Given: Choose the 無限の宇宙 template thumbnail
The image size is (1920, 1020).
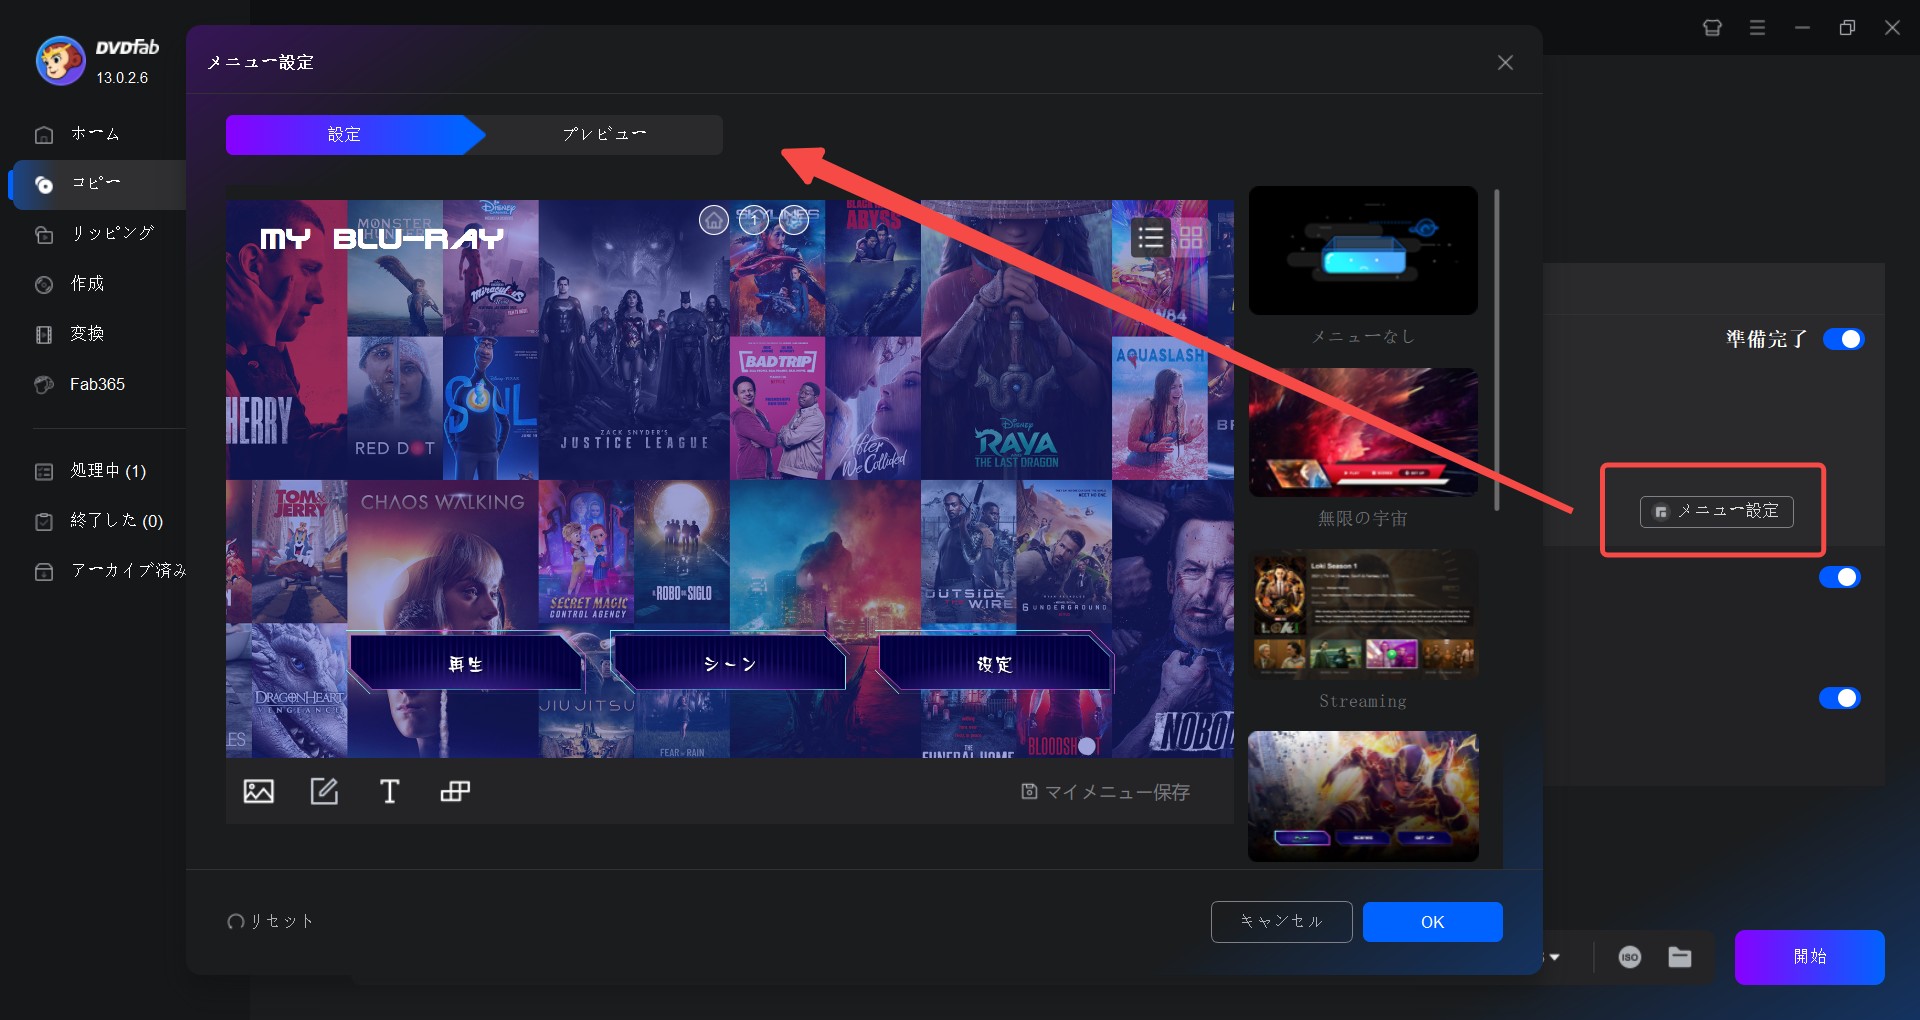Looking at the screenshot, I should pyautogui.click(x=1363, y=432).
